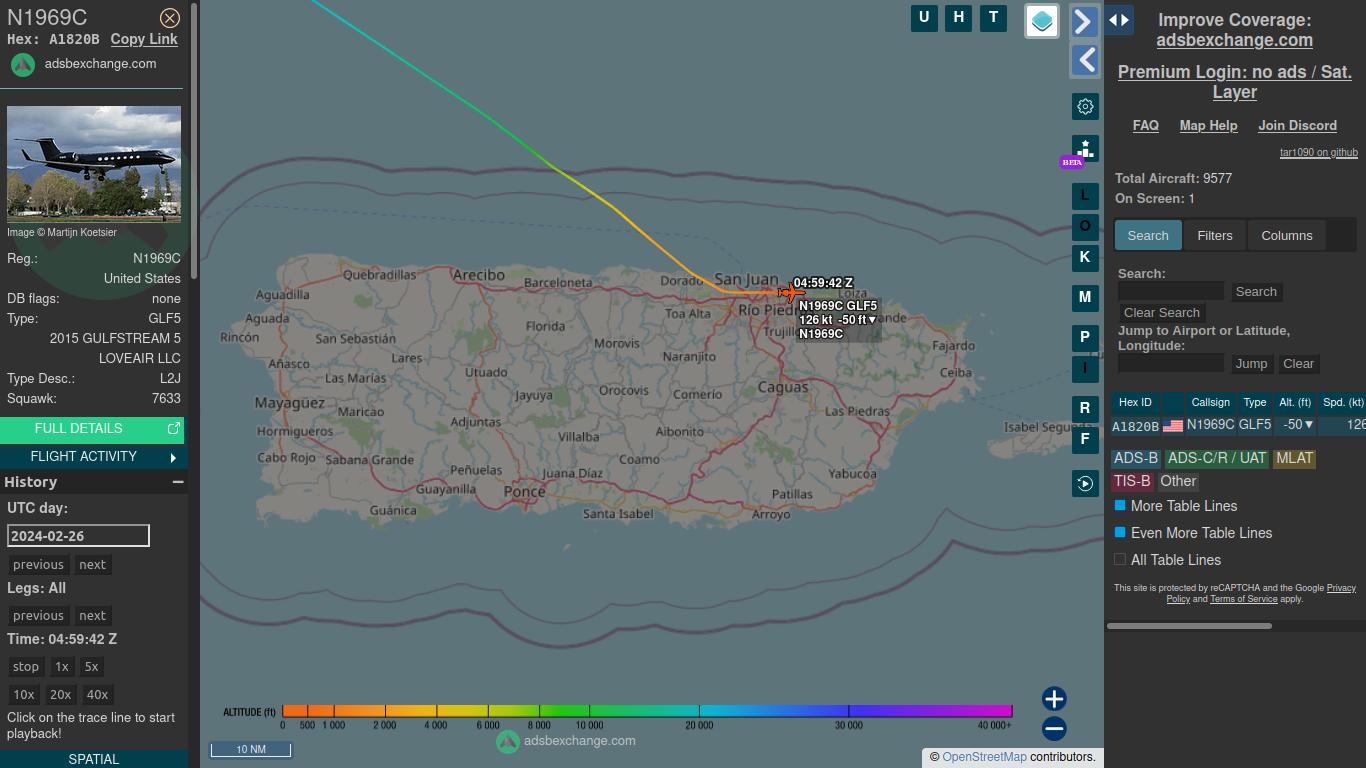Viewport: 1366px width, 768px height.
Task: Set playback speed to 40x
Action: point(97,695)
